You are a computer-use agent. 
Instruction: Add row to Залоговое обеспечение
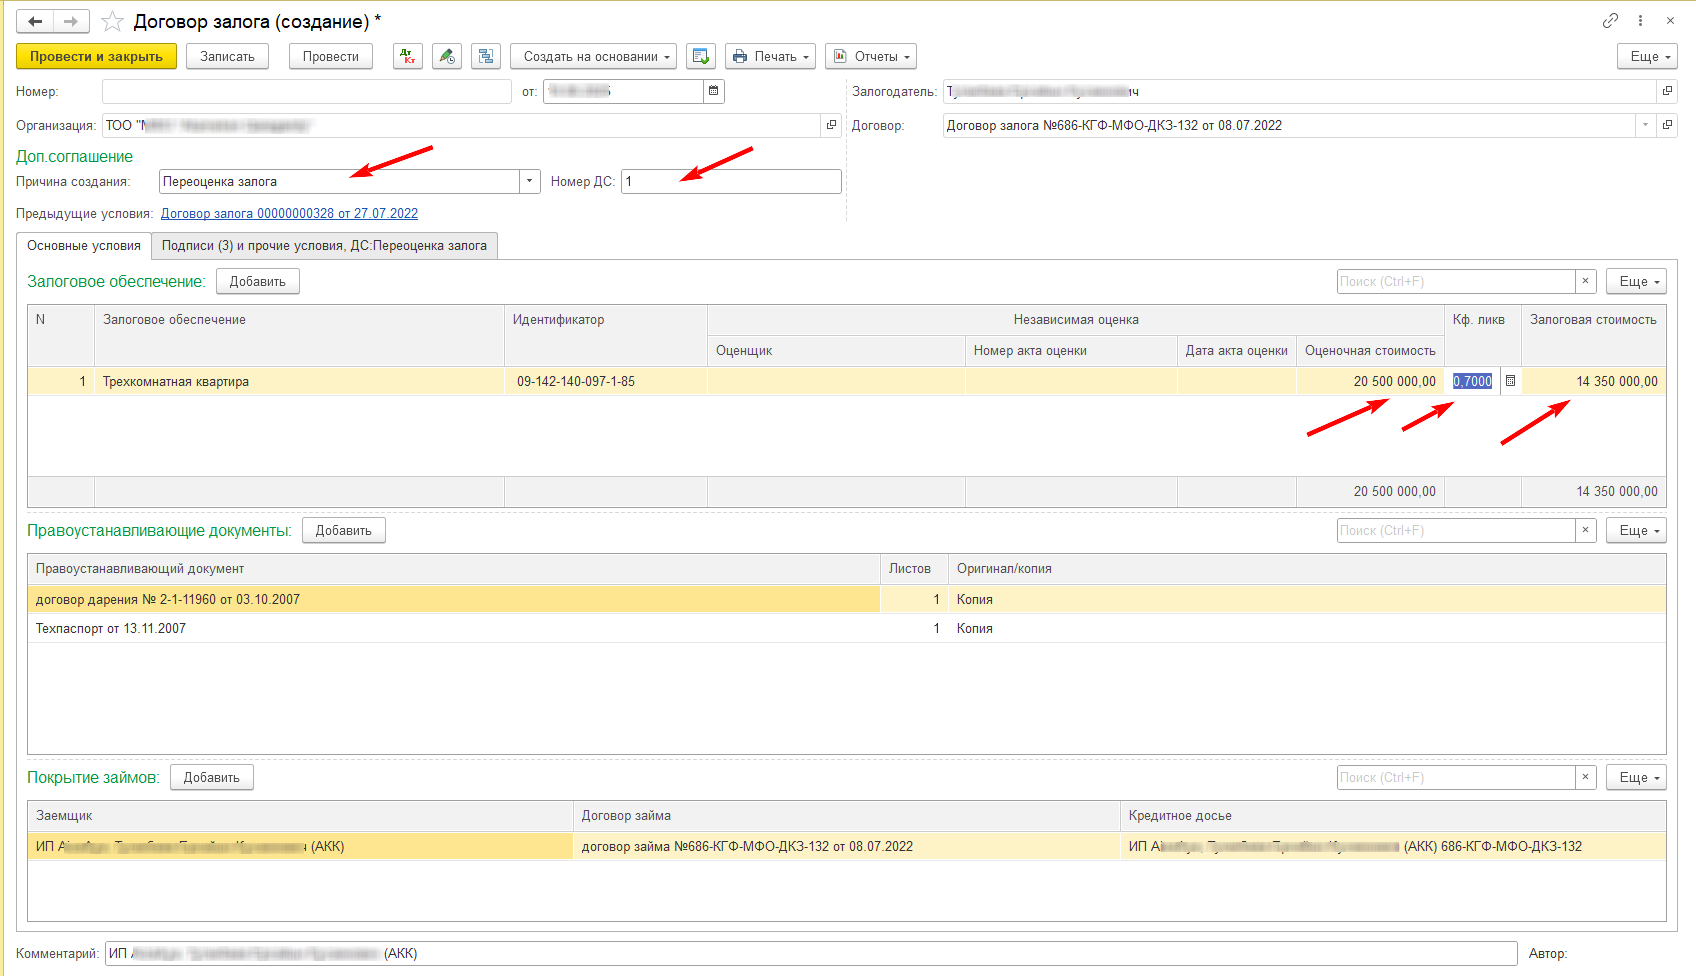258,281
